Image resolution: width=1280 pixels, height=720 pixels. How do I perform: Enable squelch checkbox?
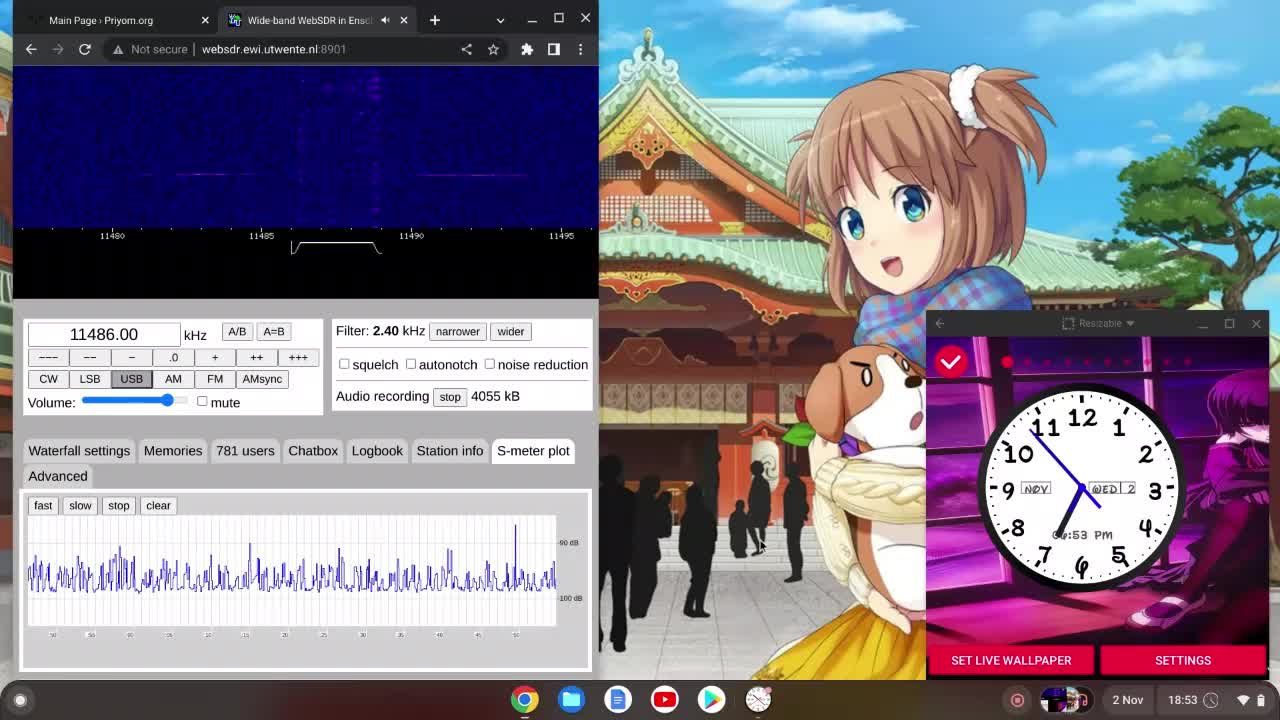pyautogui.click(x=344, y=364)
